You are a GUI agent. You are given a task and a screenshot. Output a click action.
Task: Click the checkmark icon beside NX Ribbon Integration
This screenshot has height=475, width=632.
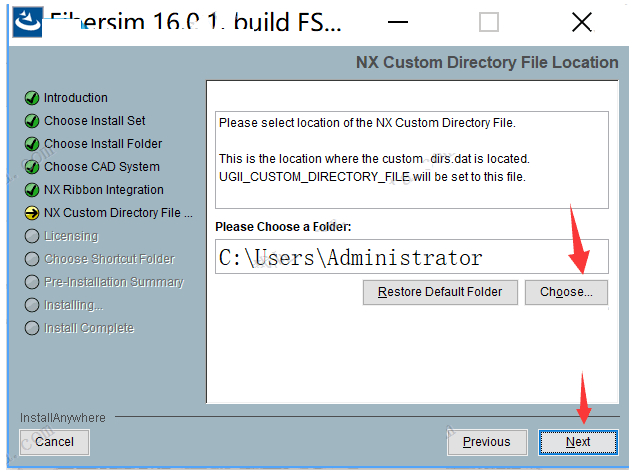32,190
